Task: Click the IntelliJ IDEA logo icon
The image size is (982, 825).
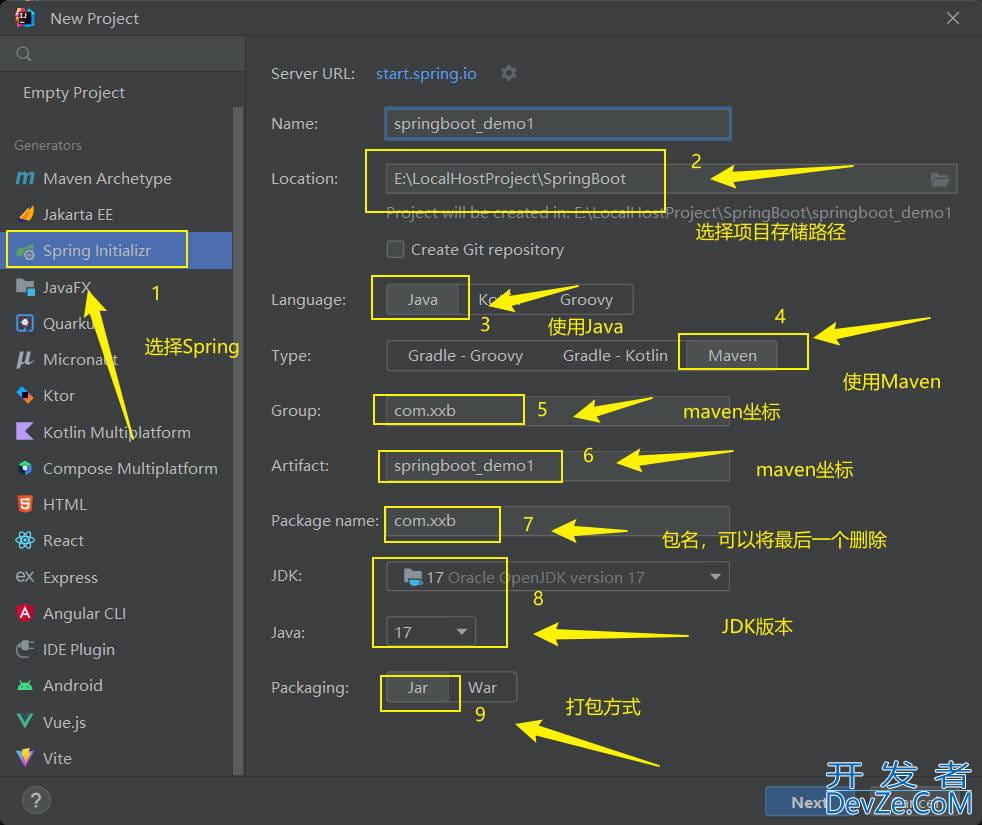Action: [x=25, y=18]
